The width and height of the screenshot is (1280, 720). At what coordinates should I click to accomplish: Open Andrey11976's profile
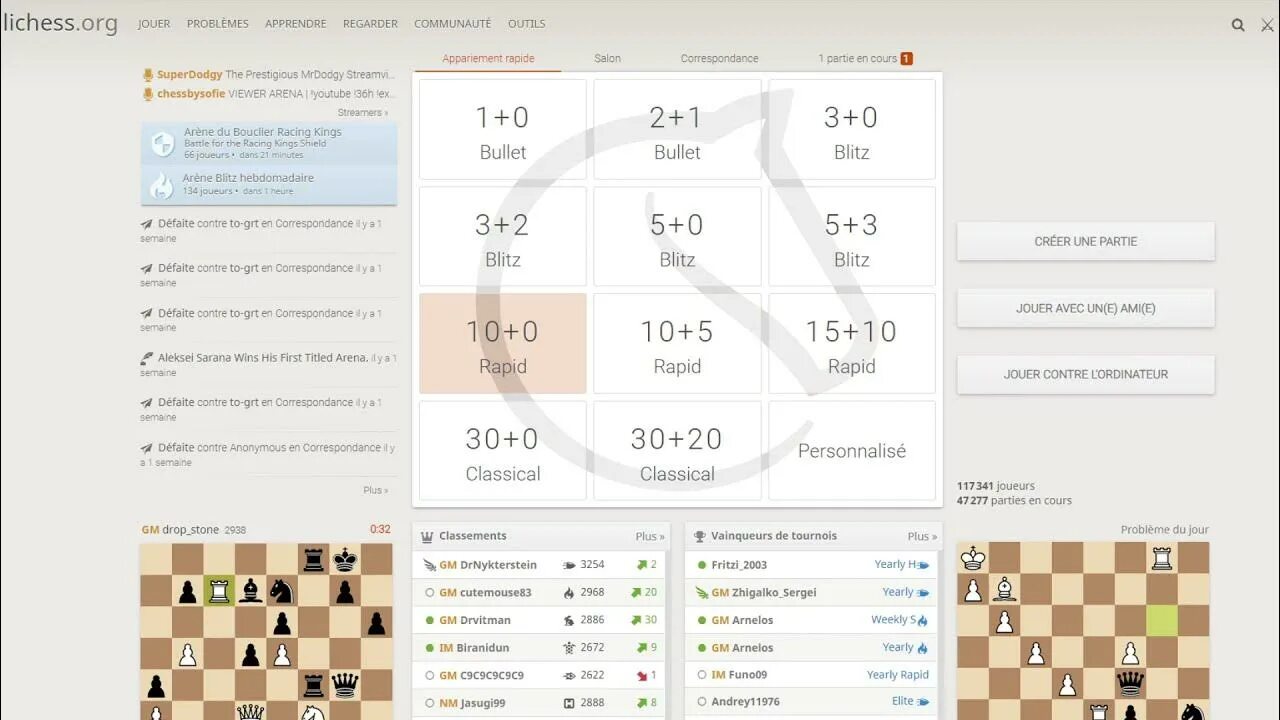(x=745, y=702)
